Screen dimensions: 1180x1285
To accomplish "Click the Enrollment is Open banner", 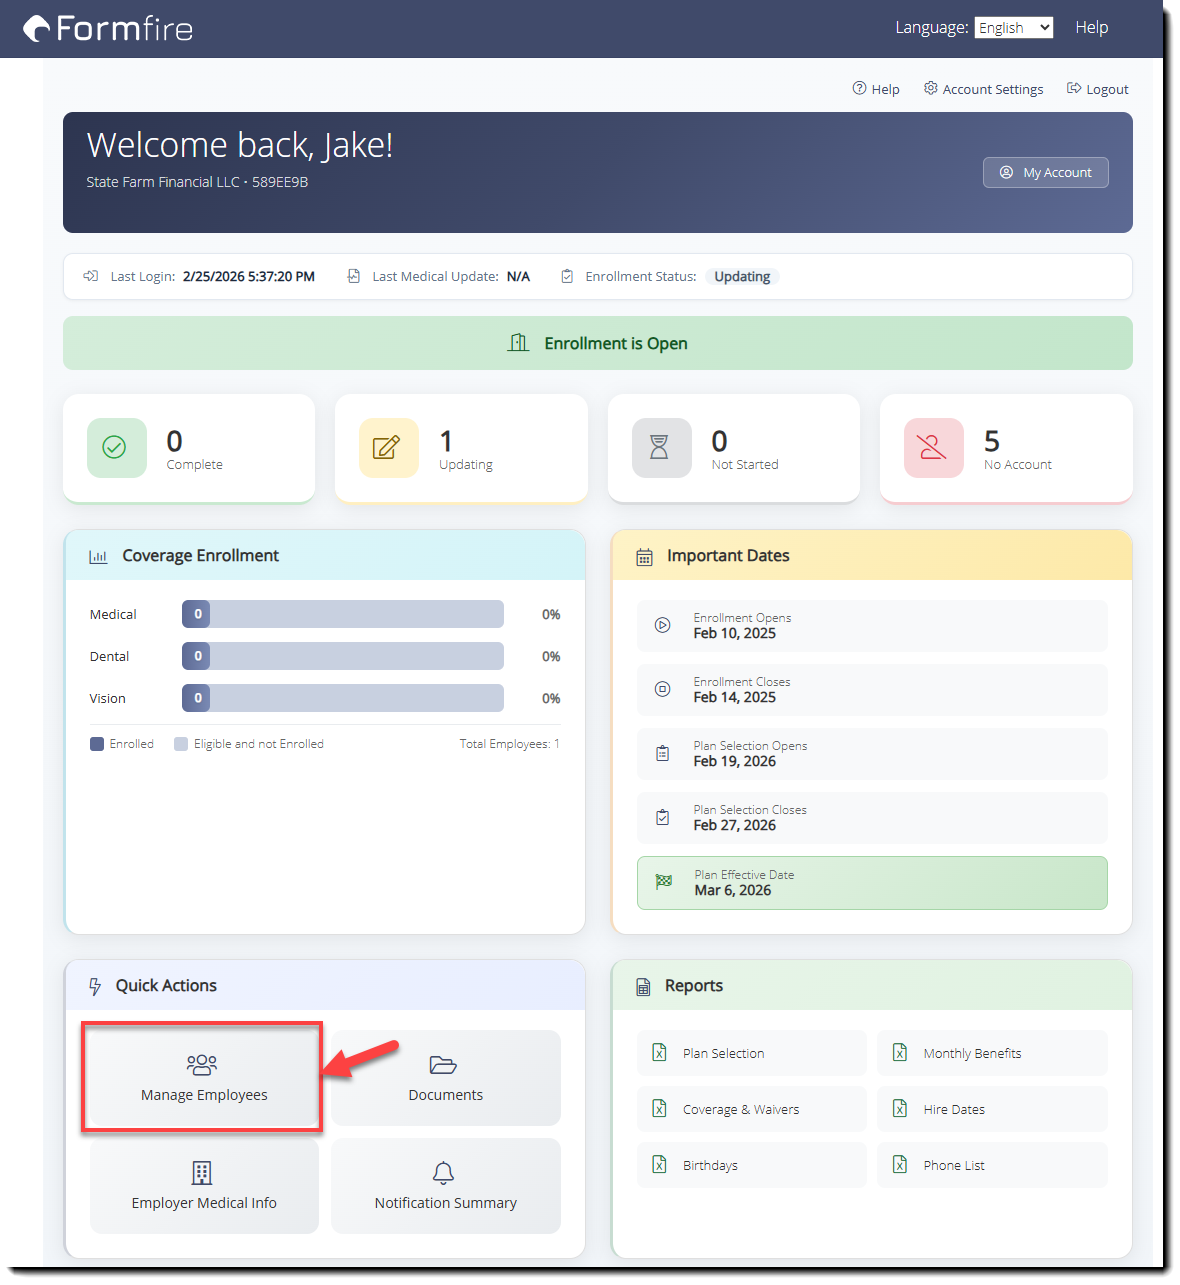I will tap(597, 343).
